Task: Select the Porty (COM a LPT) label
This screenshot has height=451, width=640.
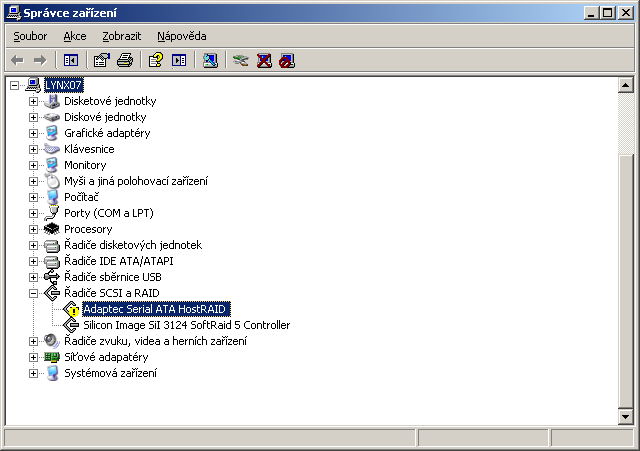Action: pos(109,213)
